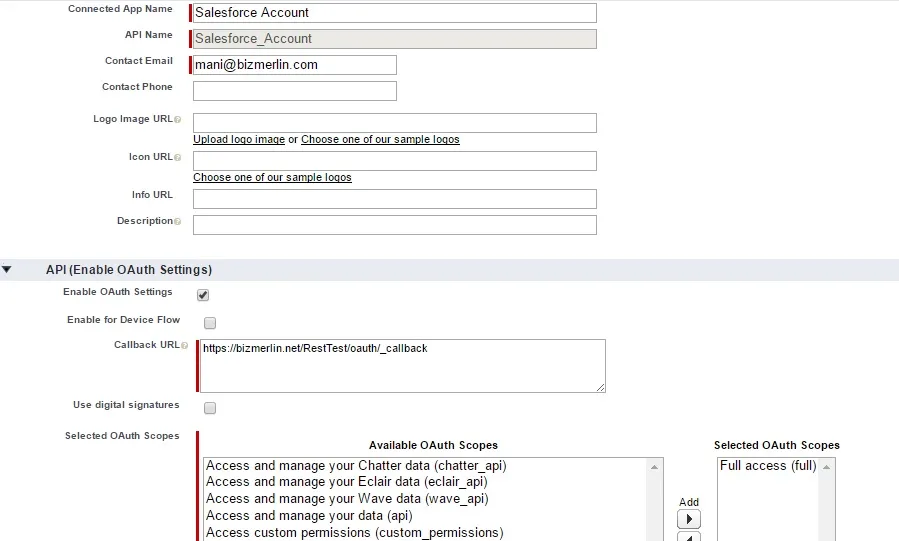Click Available OAuth Scopes scrollbar up arrow
The width and height of the screenshot is (899, 541).
[654, 467]
